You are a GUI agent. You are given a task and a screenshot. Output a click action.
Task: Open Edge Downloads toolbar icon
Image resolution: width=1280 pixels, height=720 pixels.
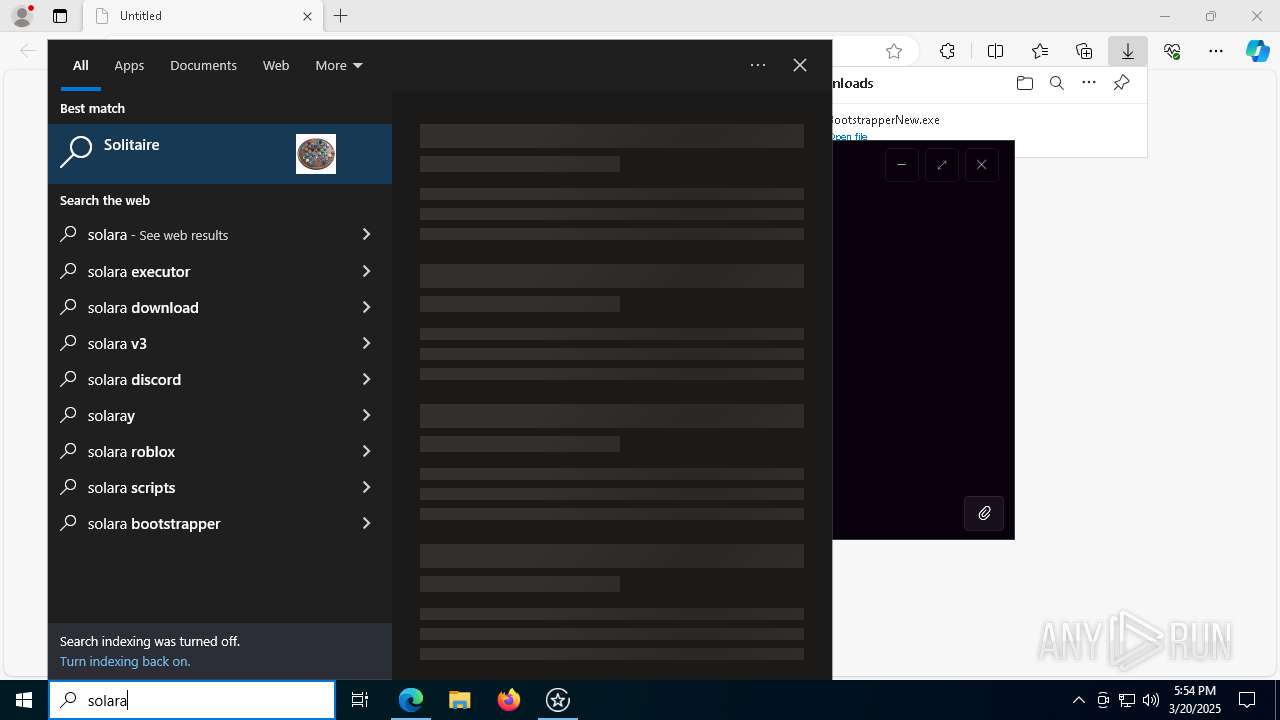click(1128, 51)
